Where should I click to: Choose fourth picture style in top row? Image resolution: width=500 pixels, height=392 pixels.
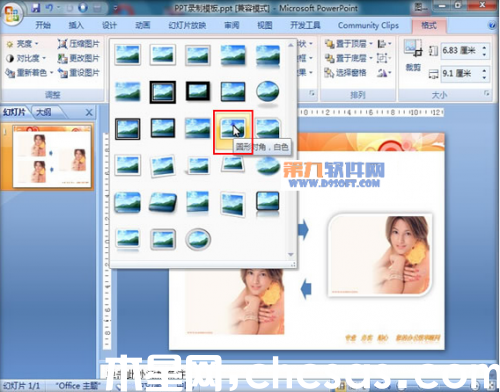[x=233, y=55]
